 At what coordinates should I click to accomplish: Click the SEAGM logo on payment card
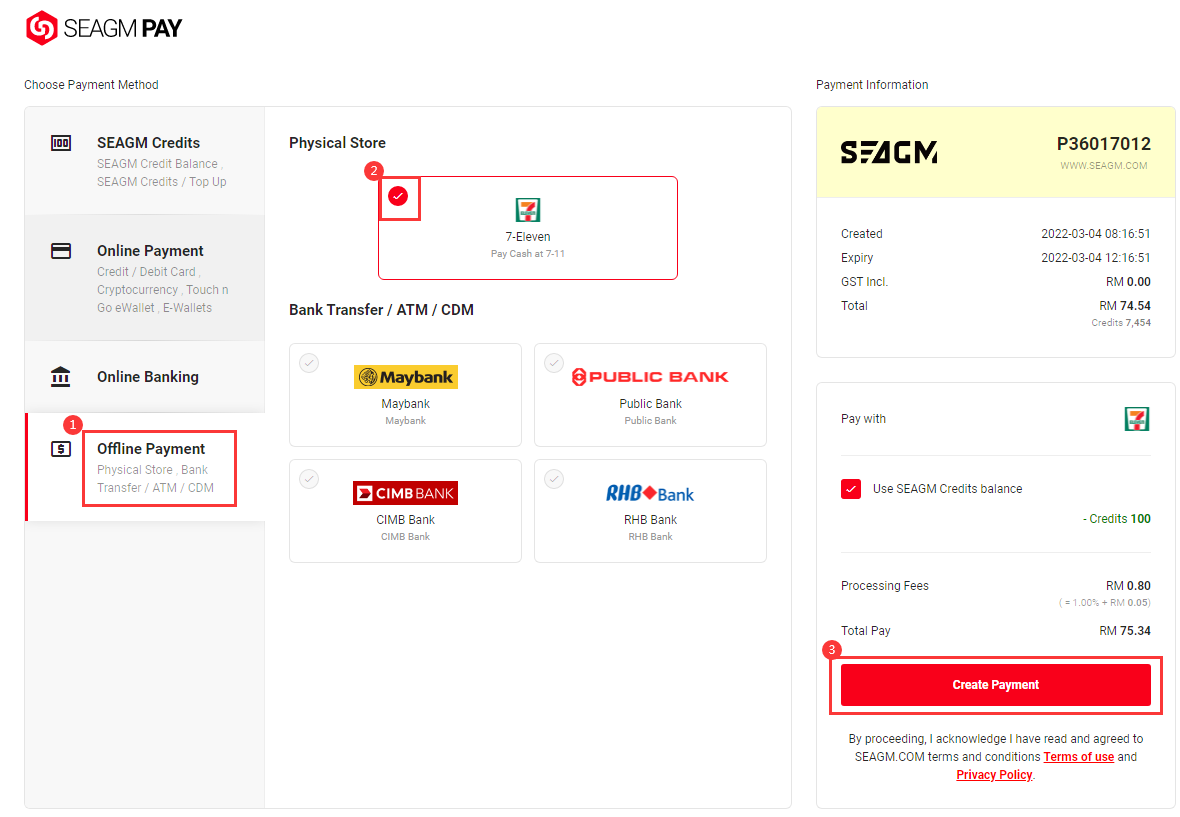889,153
